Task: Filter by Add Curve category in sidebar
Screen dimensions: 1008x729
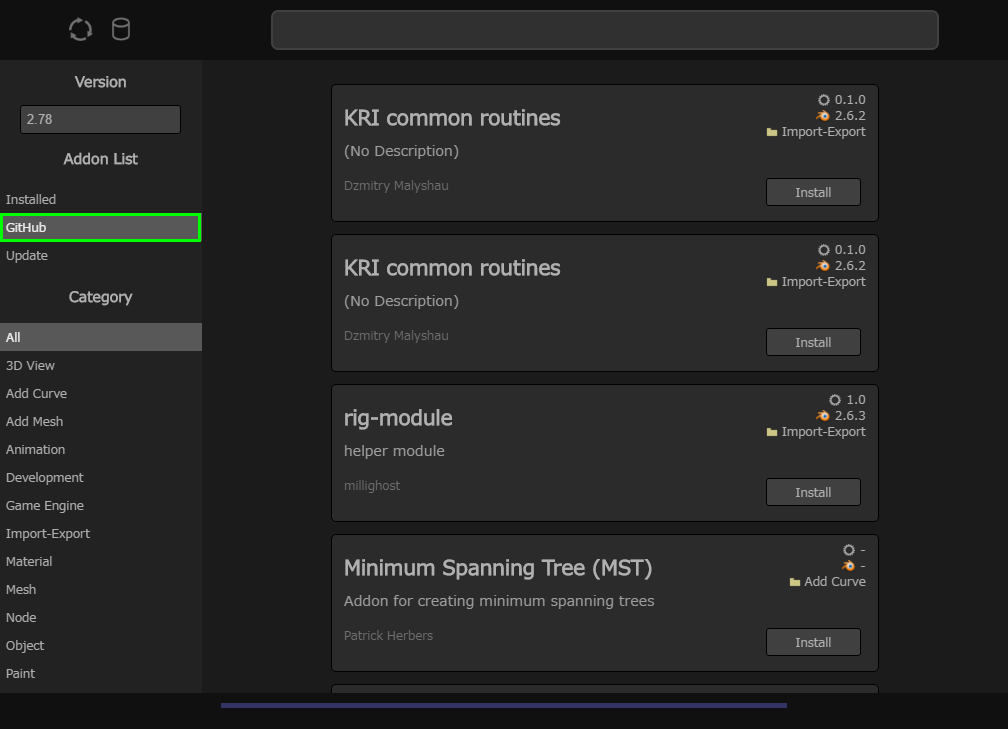Action: click(x=101, y=393)
